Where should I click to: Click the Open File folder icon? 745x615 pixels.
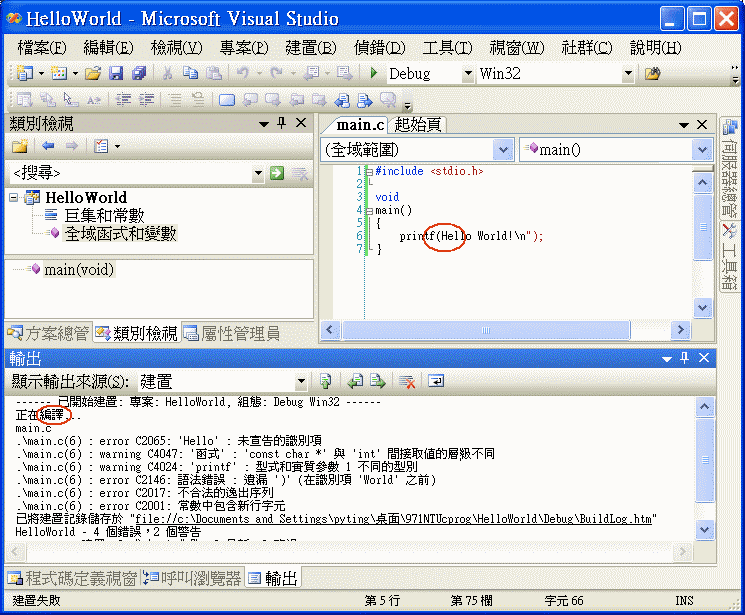pyautogui.click(x=93, y=73)
